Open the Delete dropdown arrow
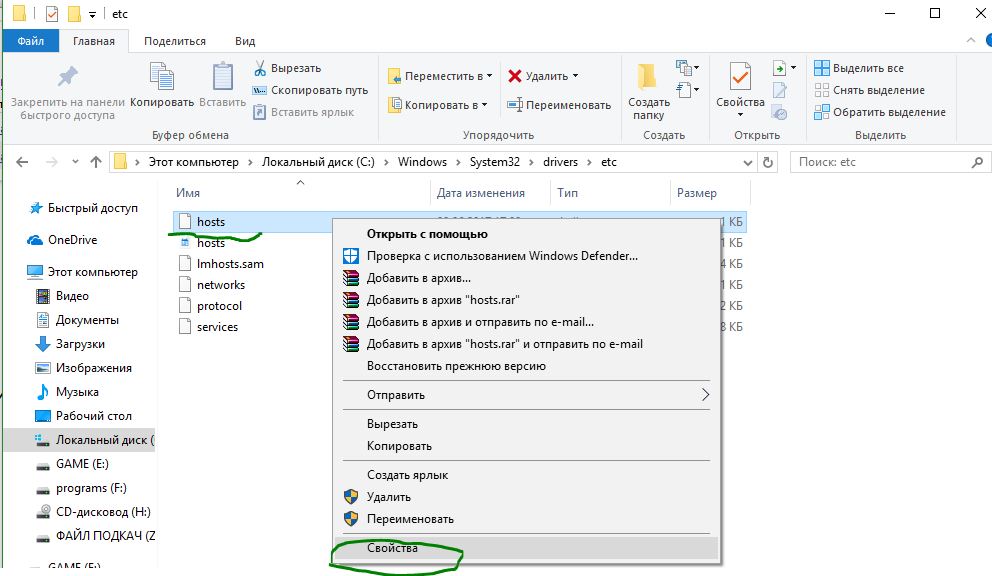Screen dimensions: 992x576 point(576,76)
